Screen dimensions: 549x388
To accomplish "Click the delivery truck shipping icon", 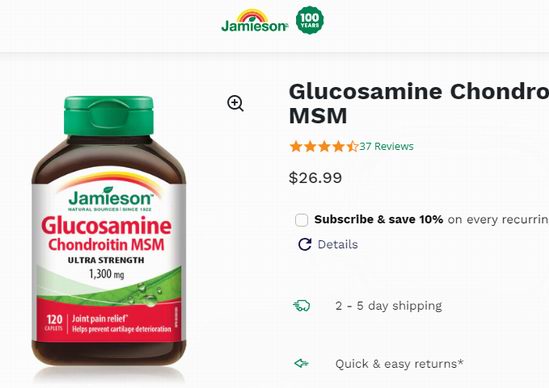I will click(301, 305).
